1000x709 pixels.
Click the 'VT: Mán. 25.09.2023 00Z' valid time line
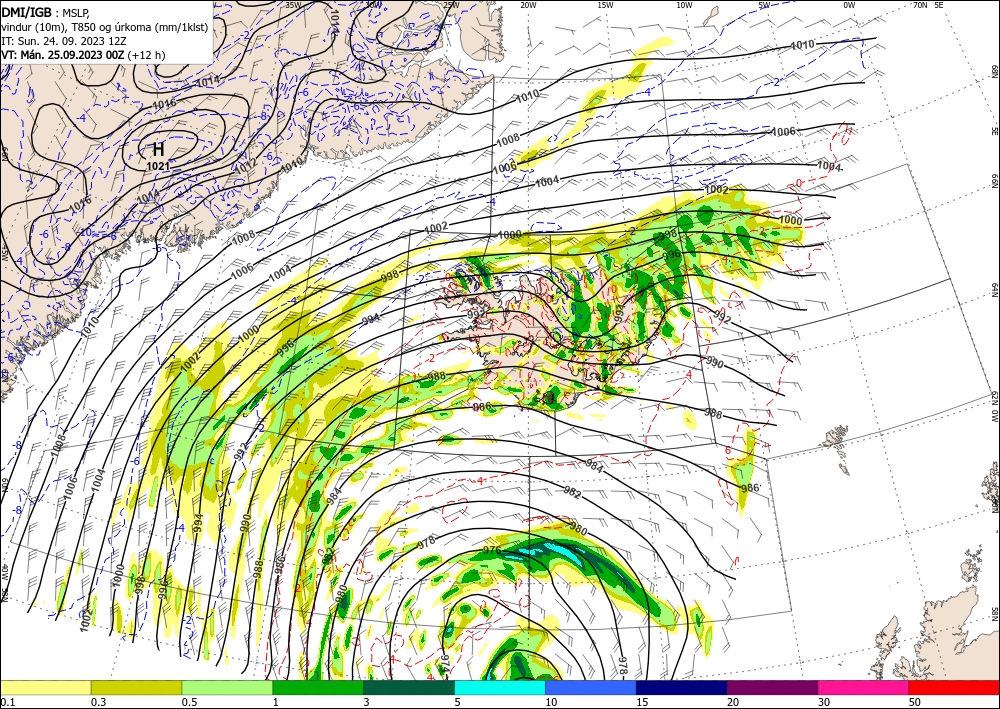point(63,55)
